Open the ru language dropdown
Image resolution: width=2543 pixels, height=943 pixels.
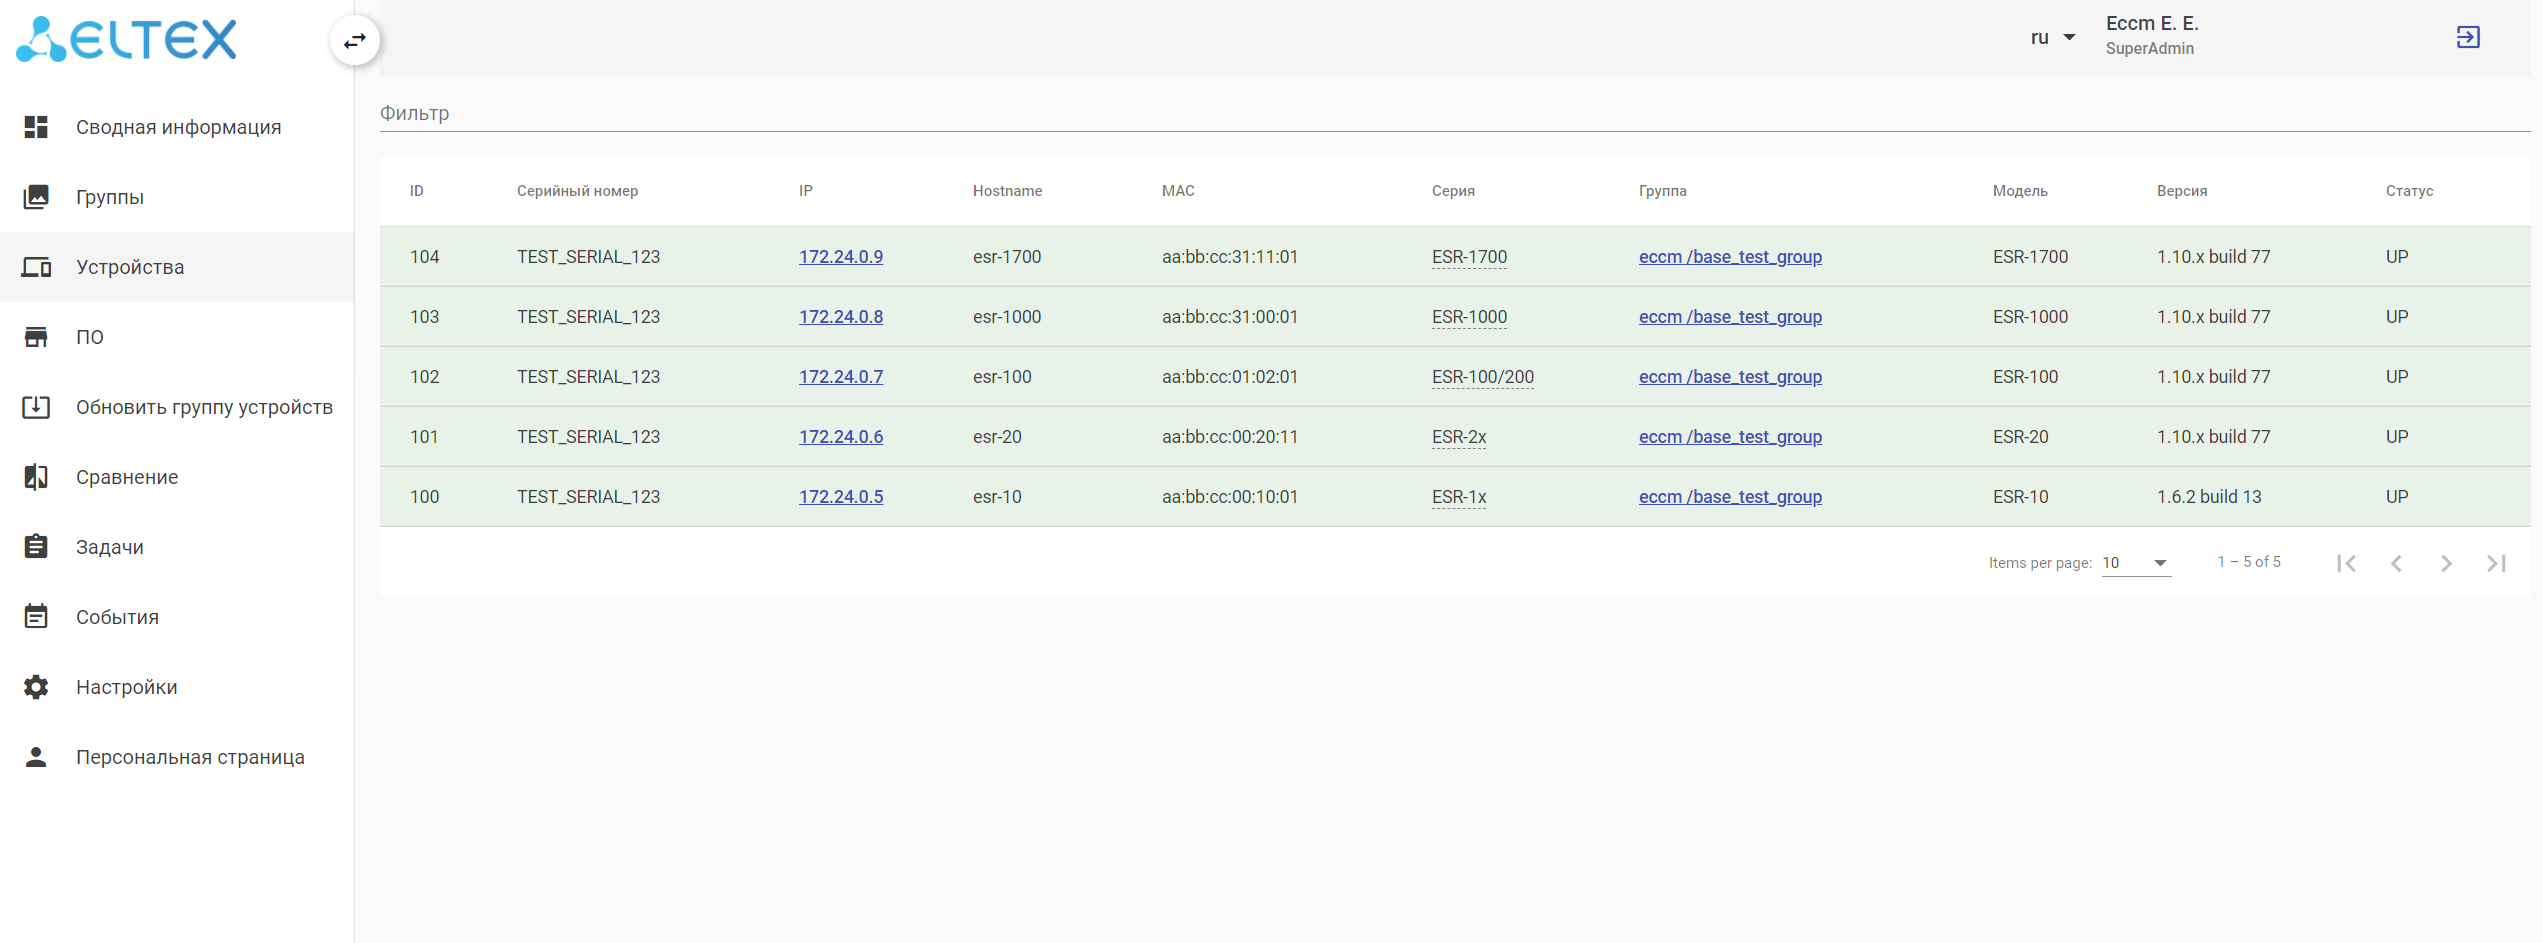(2052, 38)
